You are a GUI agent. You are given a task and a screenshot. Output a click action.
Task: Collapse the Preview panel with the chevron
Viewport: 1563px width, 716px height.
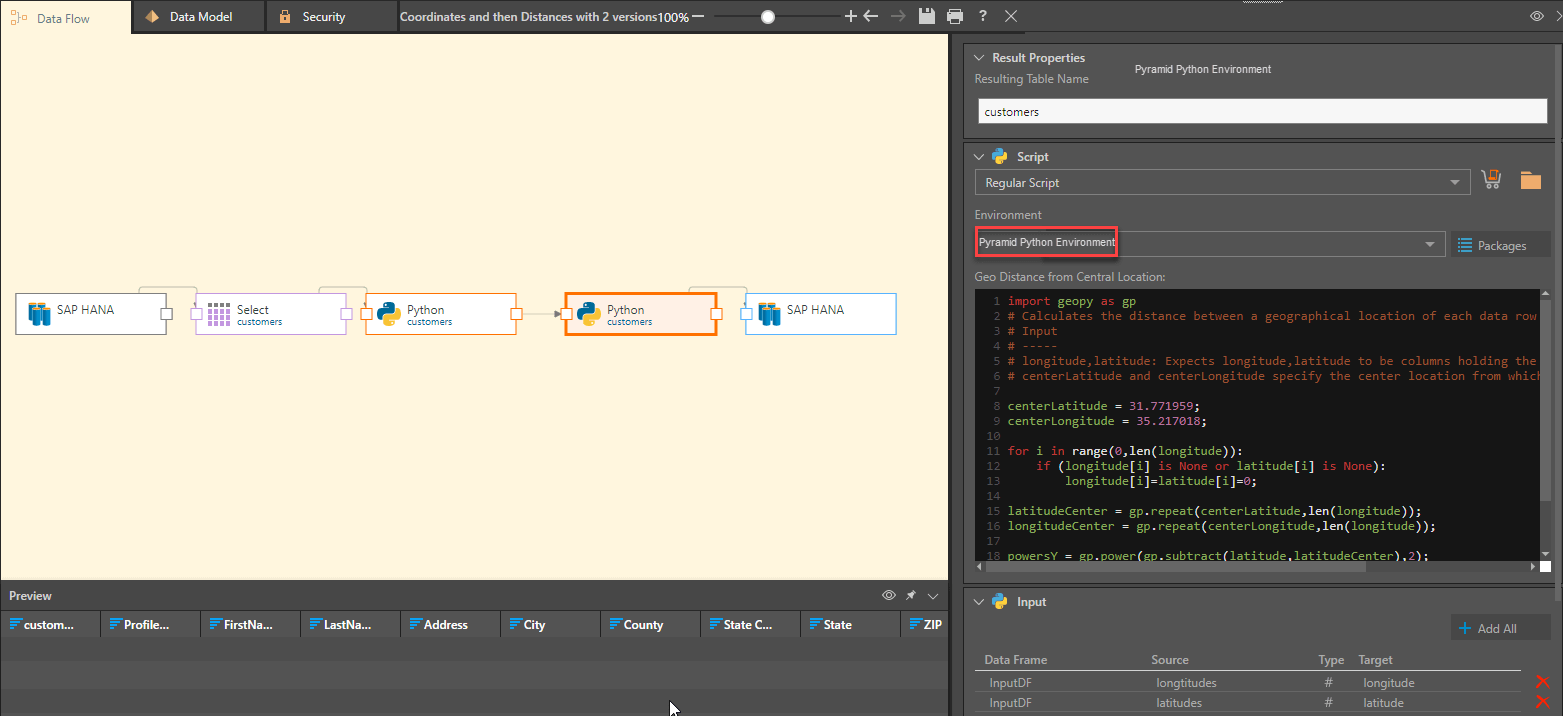click(x=933, y=595)
